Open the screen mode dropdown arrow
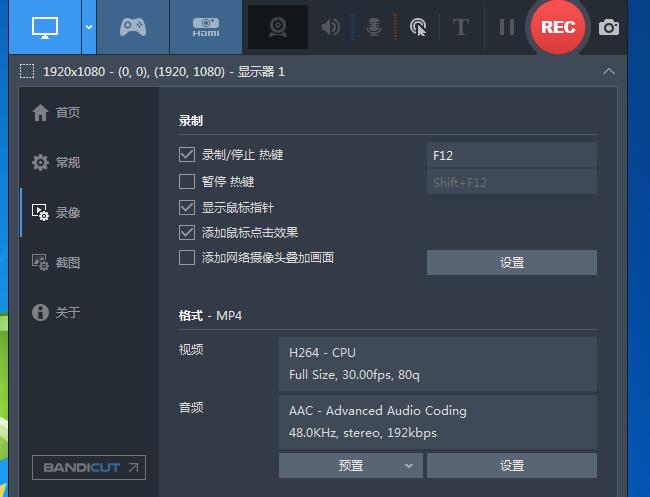650x497 pixels. 89,27
